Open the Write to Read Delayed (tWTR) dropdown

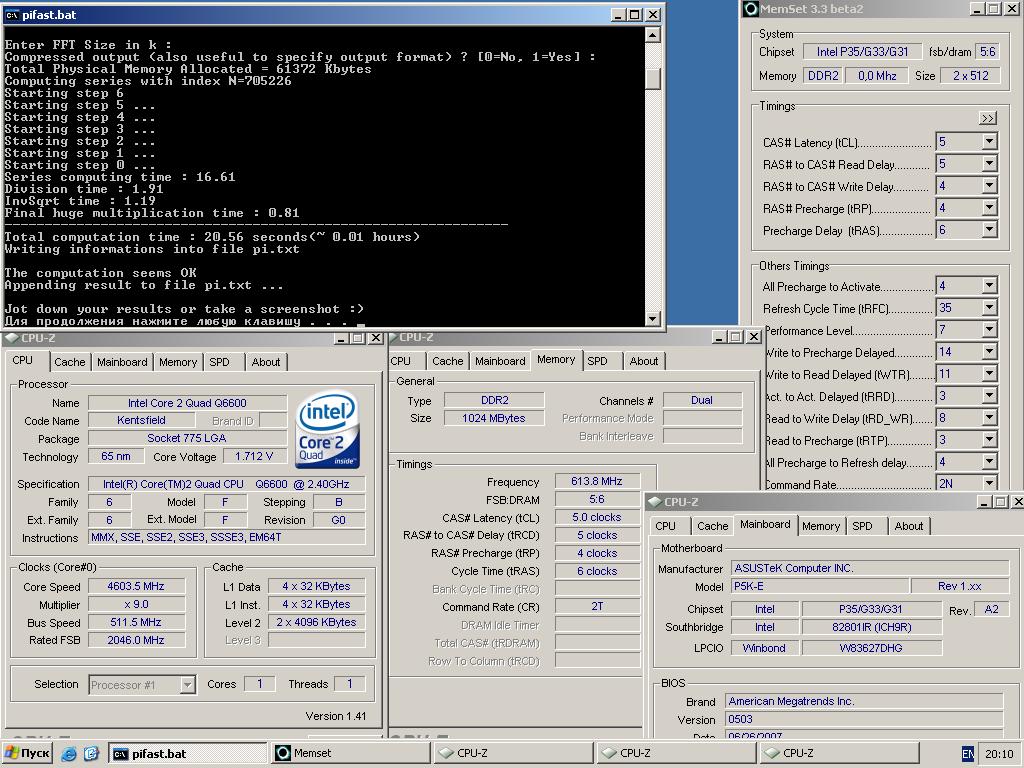click(x=989, y=374)
